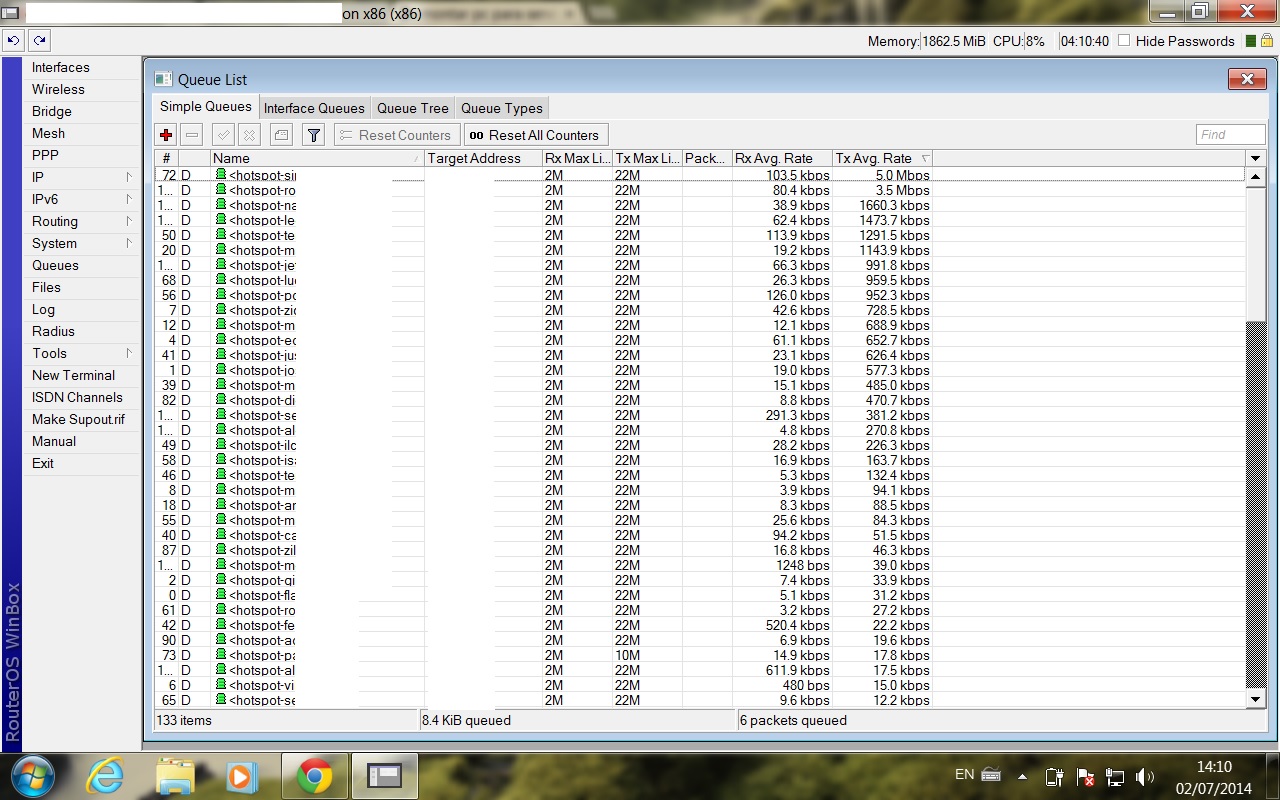1280x800 pixels.
Task: Click the scroll-down arrow of the queue list
Action: (1256, 700)
